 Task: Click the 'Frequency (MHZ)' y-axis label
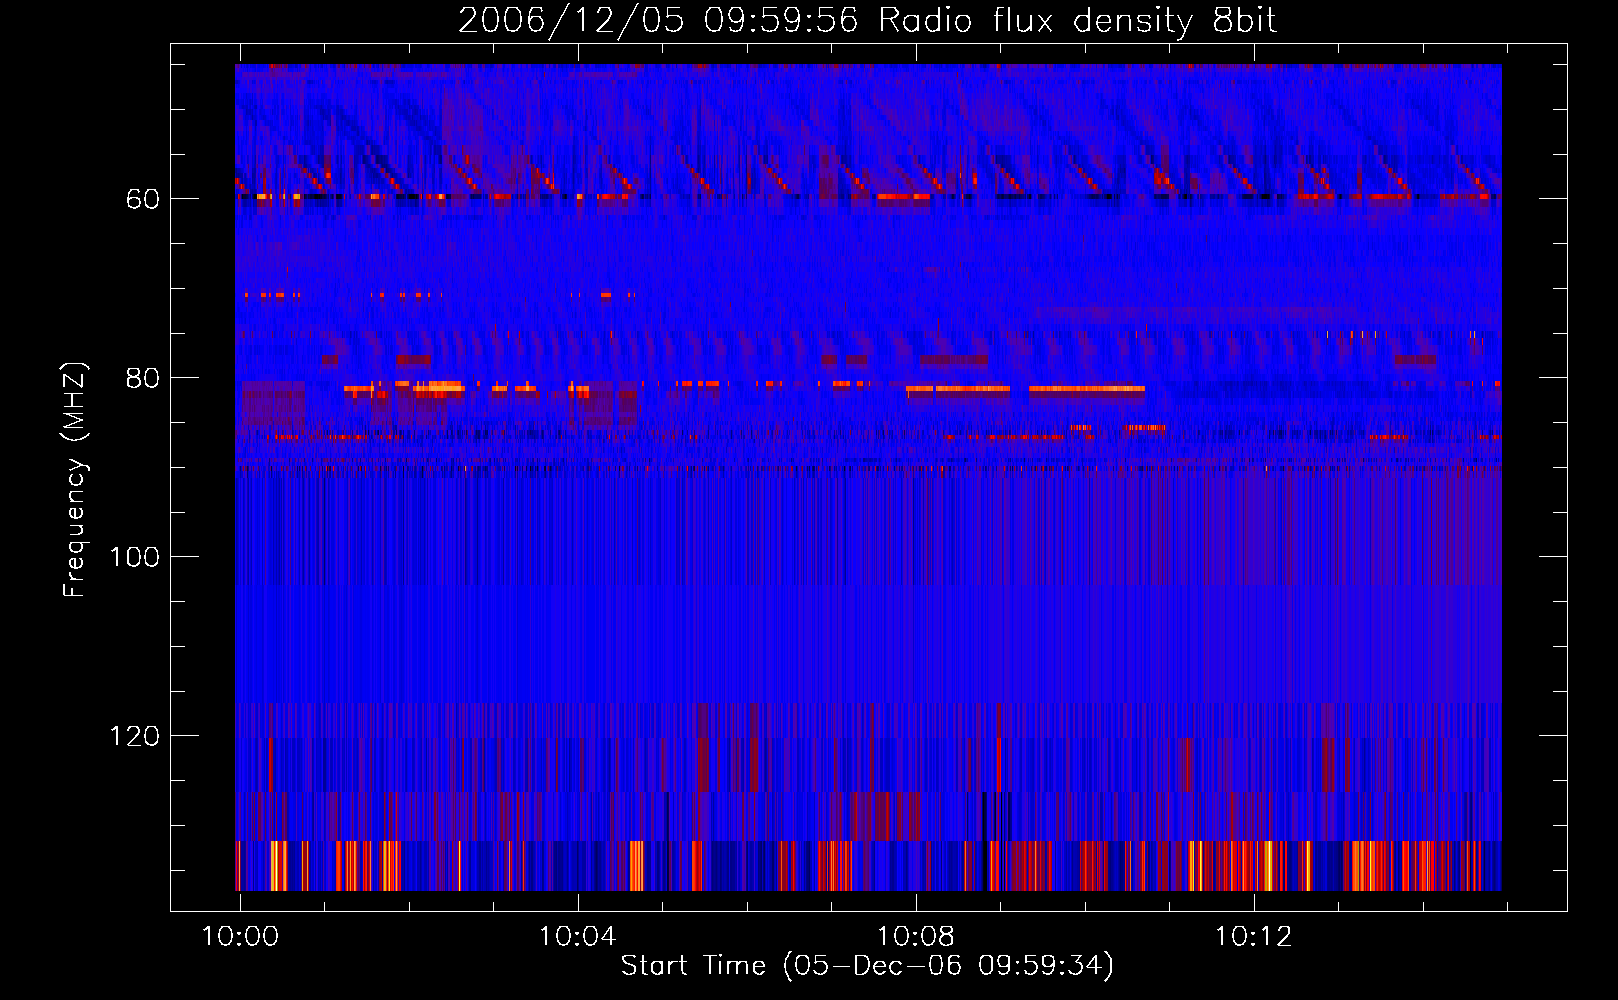75,479
